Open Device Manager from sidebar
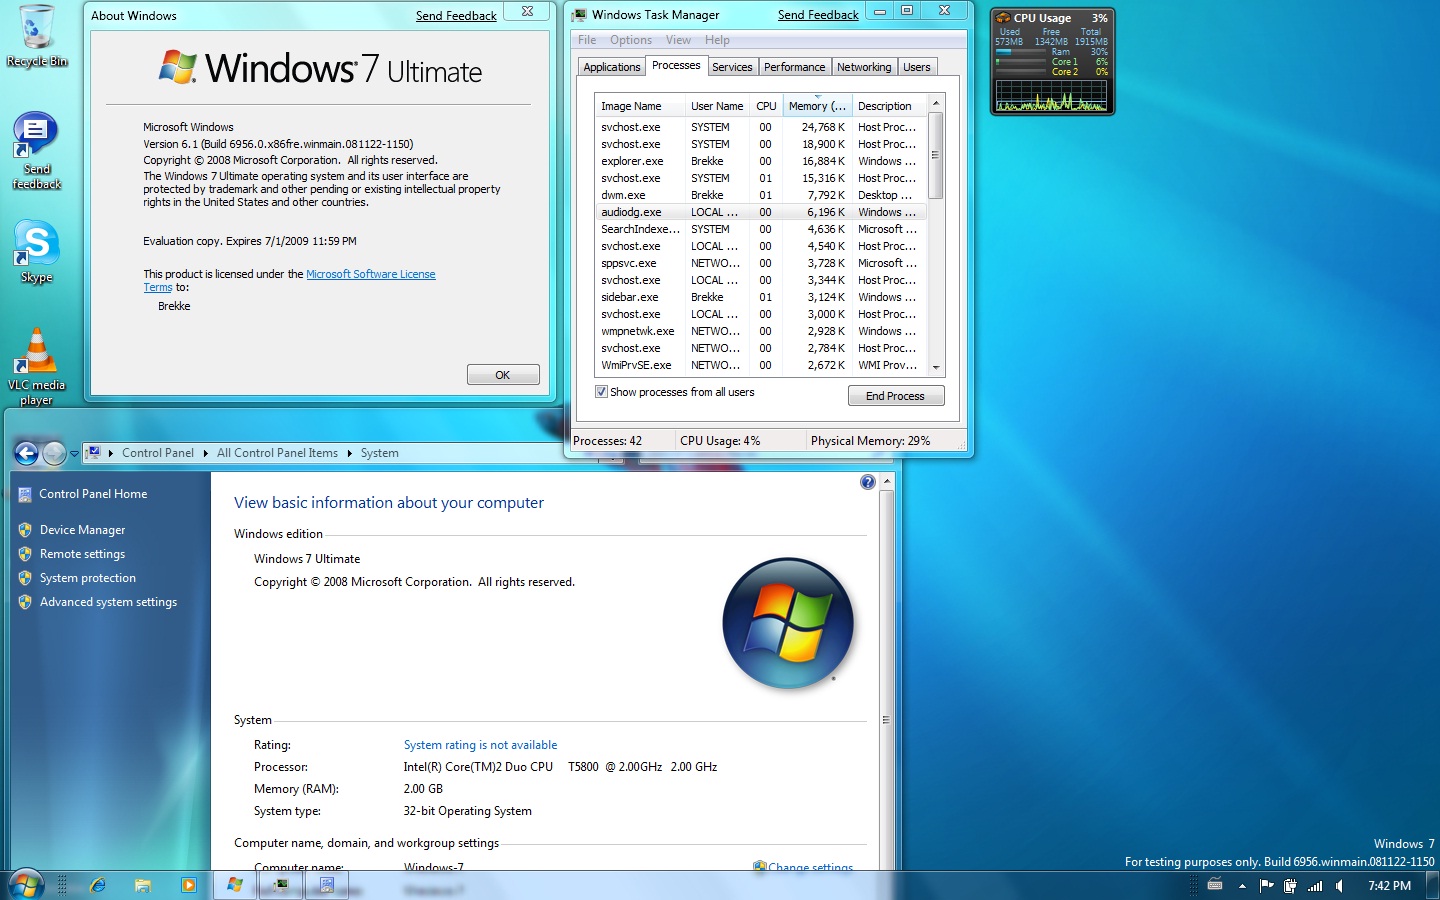 tap(82, 530)
